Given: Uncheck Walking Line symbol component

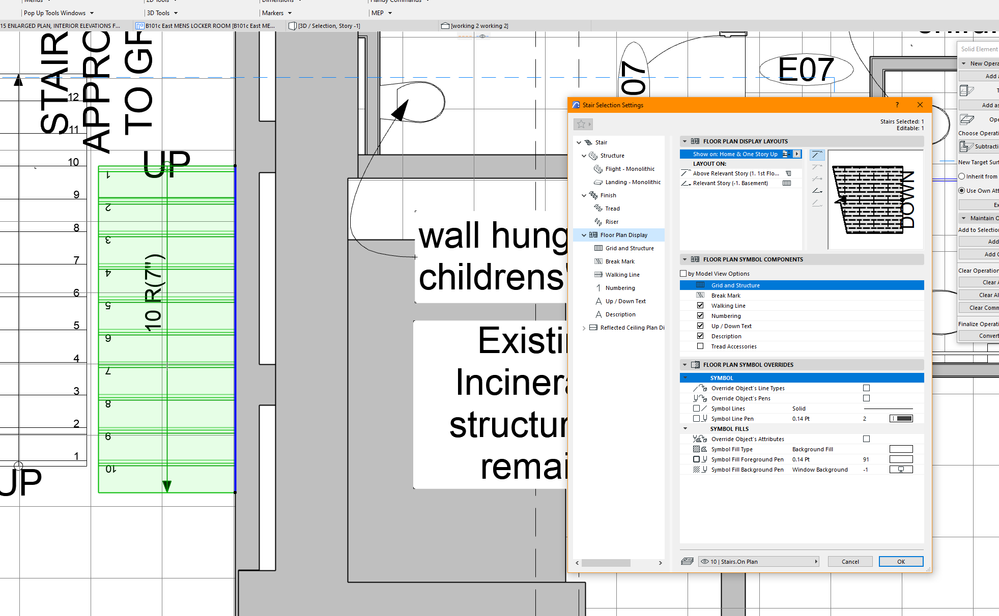Looking at the screenshot, I should (700, 306).
